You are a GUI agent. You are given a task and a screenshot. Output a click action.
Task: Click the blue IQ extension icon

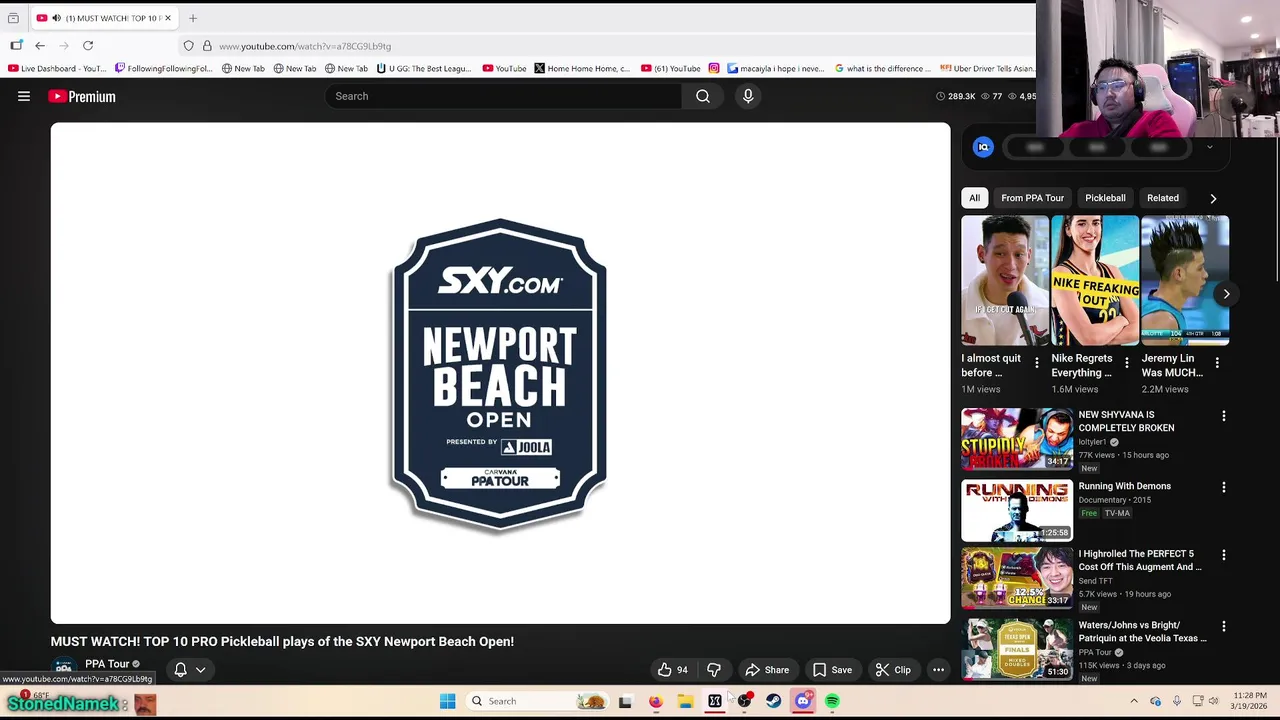click(x=983, y=147)
